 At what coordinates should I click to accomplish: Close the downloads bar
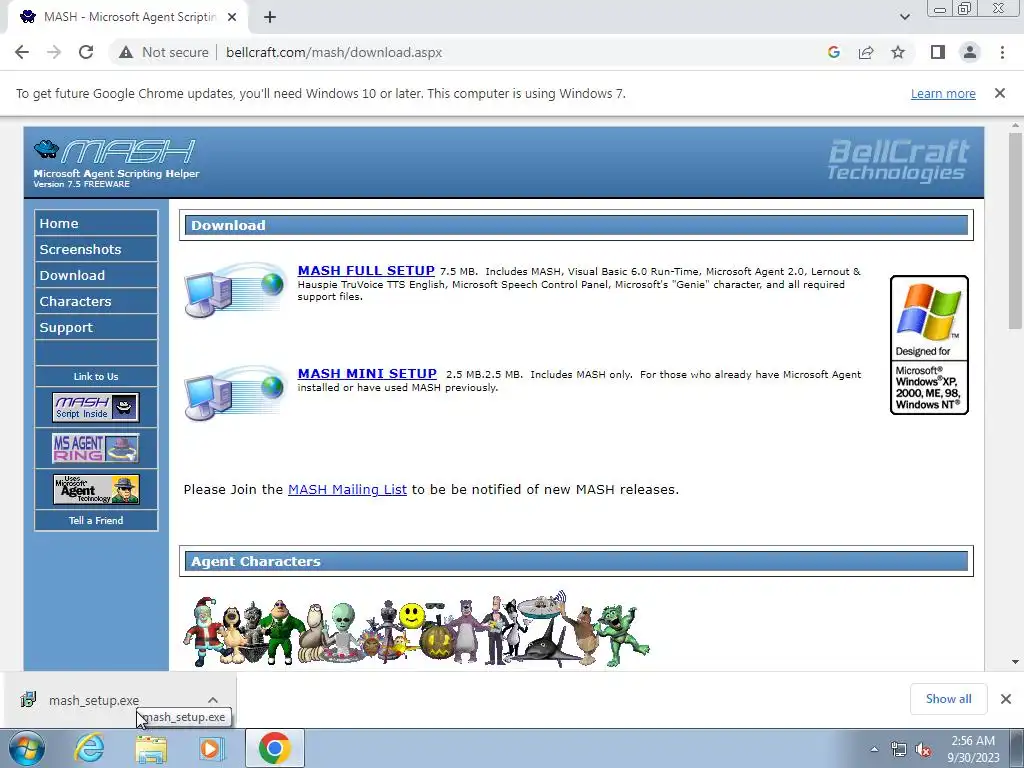tap(1006, 699)
